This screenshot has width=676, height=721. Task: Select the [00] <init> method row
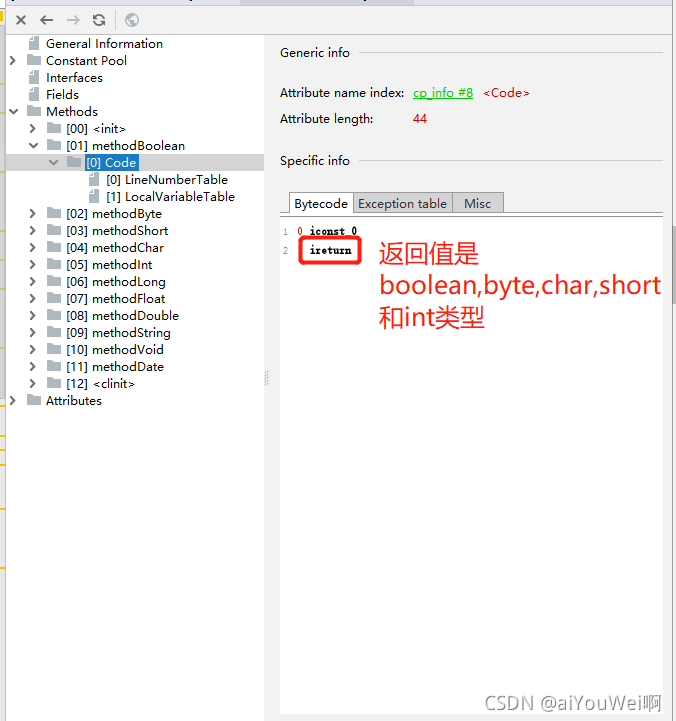pos(96,129)
